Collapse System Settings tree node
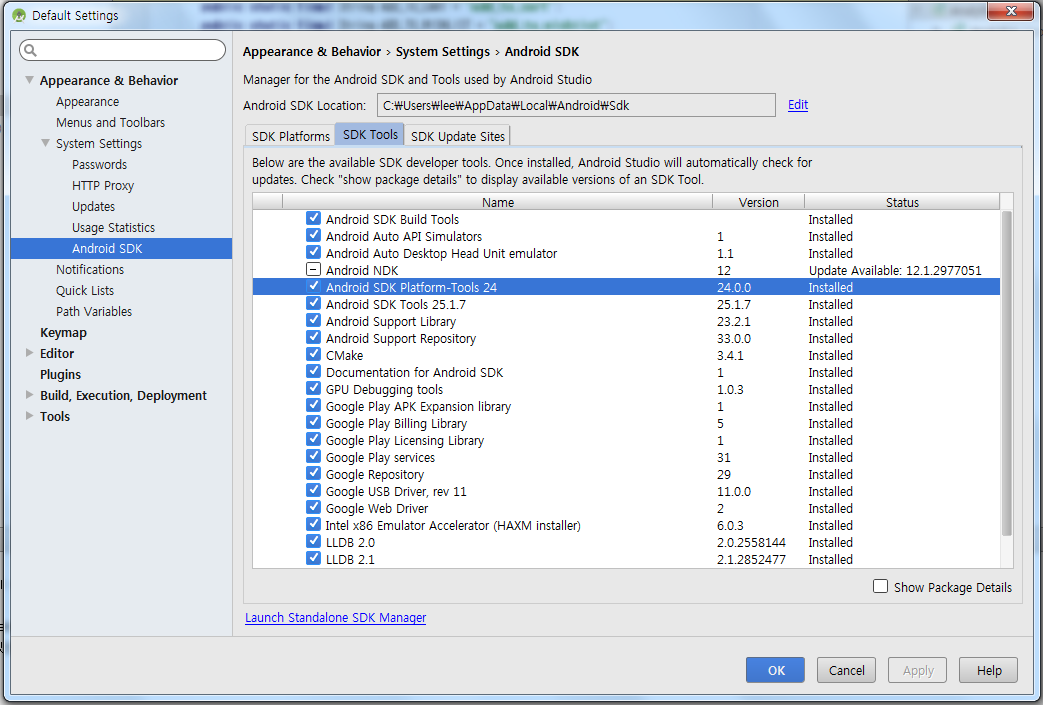The width and height of the screenshot is (1043, 705). tap(45, 143)
